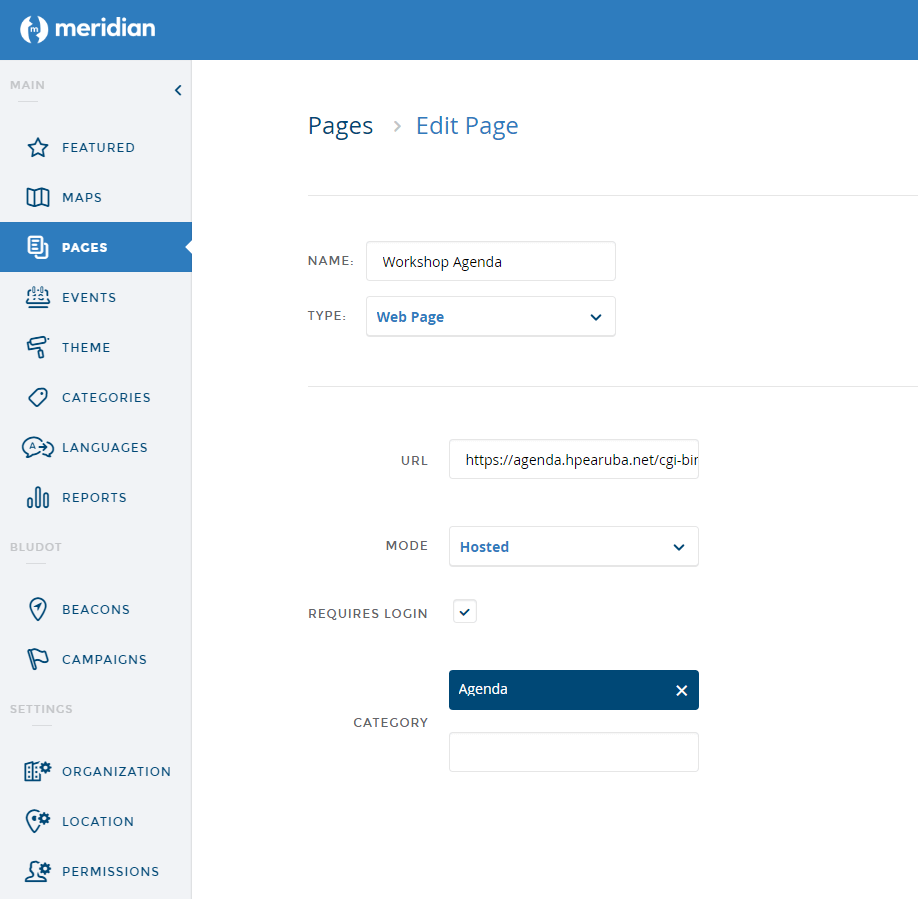This screenshot has height=899, width=918.
Task: Expand the Mode dropdown set to Hosted
Action: pyautogui.click(x=573, y=547)
